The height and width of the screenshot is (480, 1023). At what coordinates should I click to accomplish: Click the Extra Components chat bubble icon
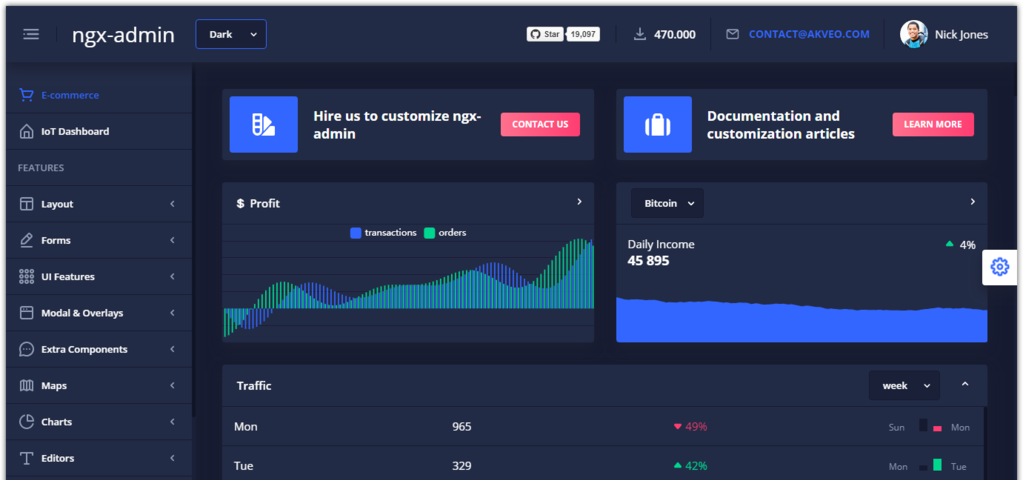pyautogui.click(x=26, y=349)
